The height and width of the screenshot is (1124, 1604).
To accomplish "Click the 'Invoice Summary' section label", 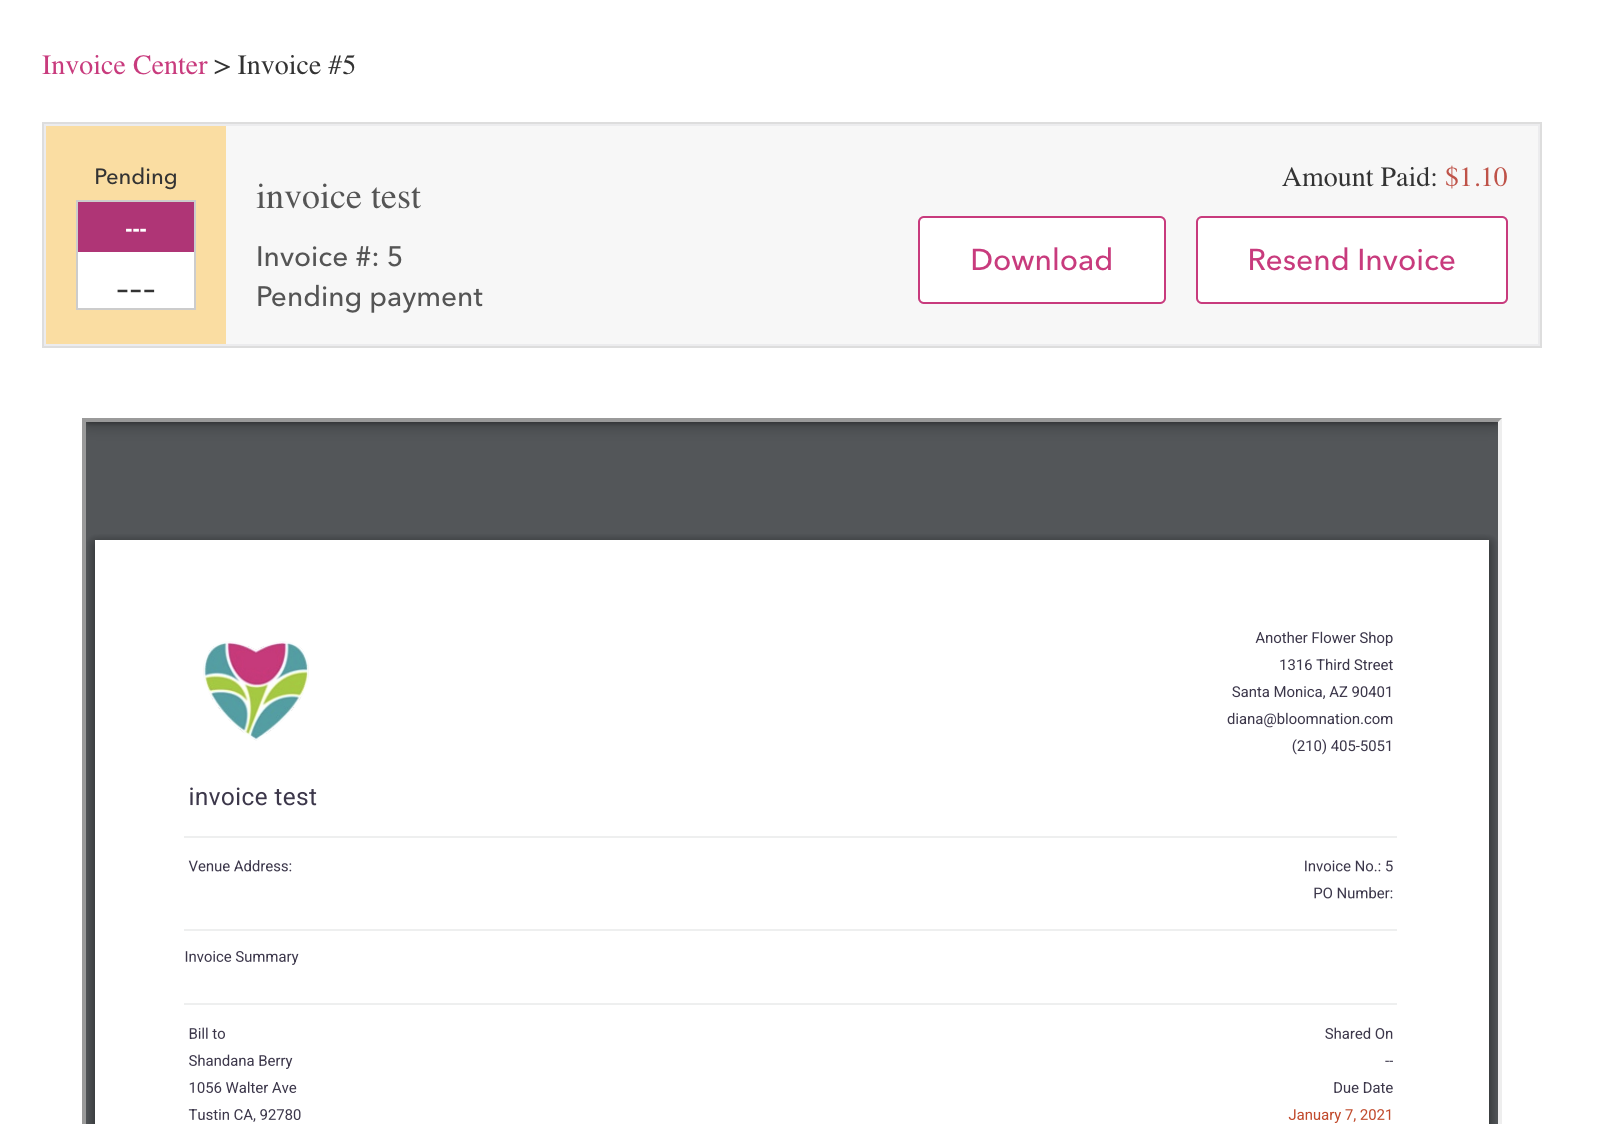I will click(241, 957).
